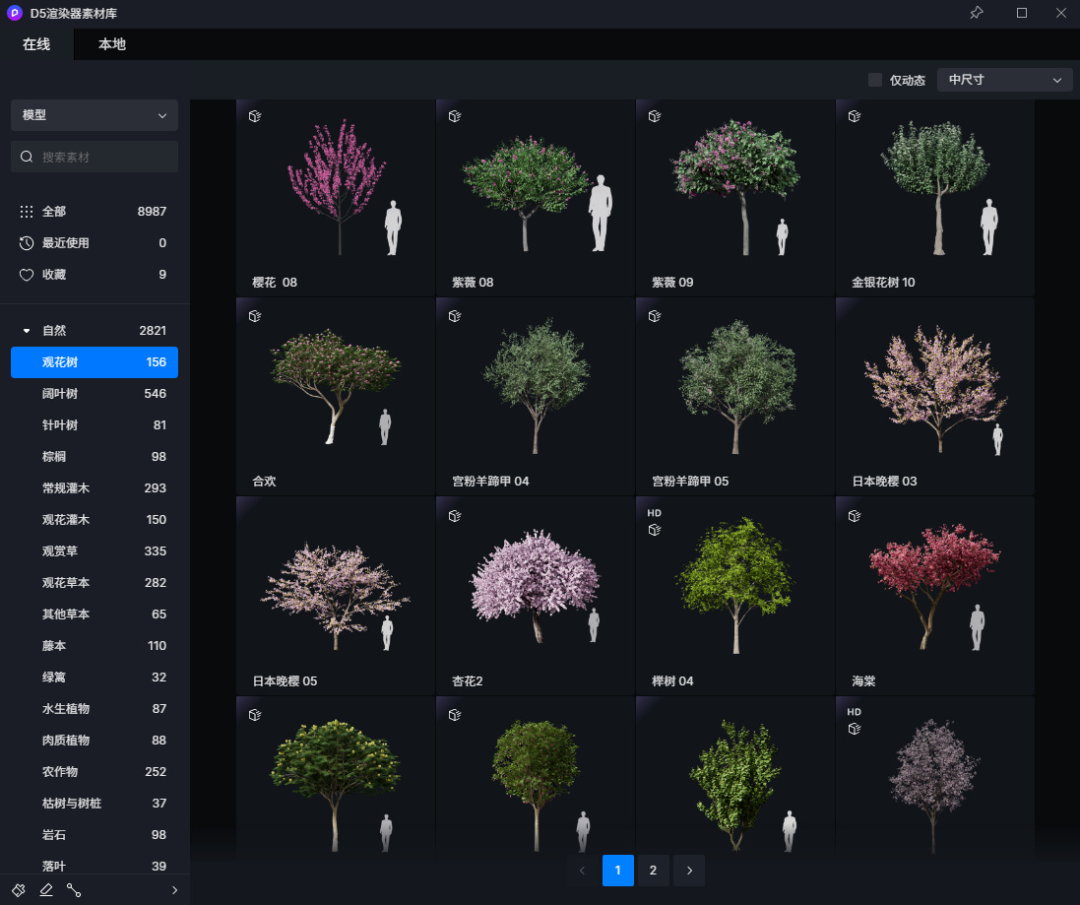Screen dimensions: 1080x905
Task: Open the 模型 type dropdown
Action: (94, 115)
